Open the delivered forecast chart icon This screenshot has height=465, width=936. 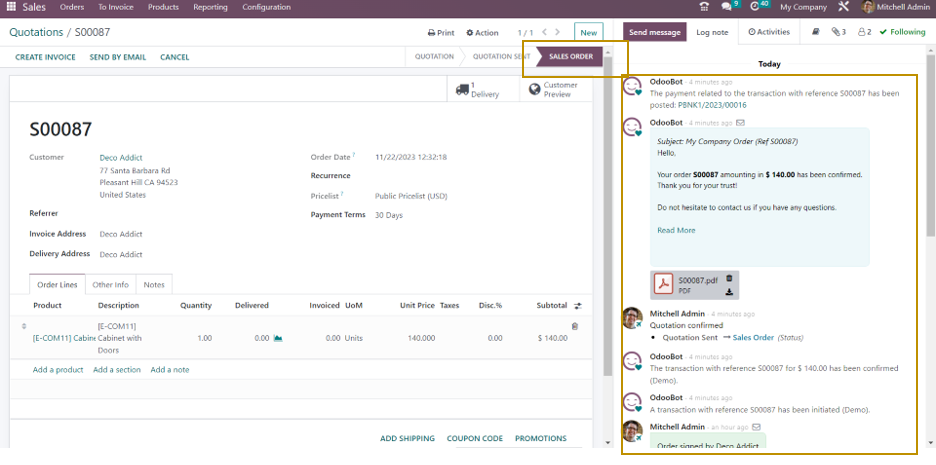[x=278, y=339]
